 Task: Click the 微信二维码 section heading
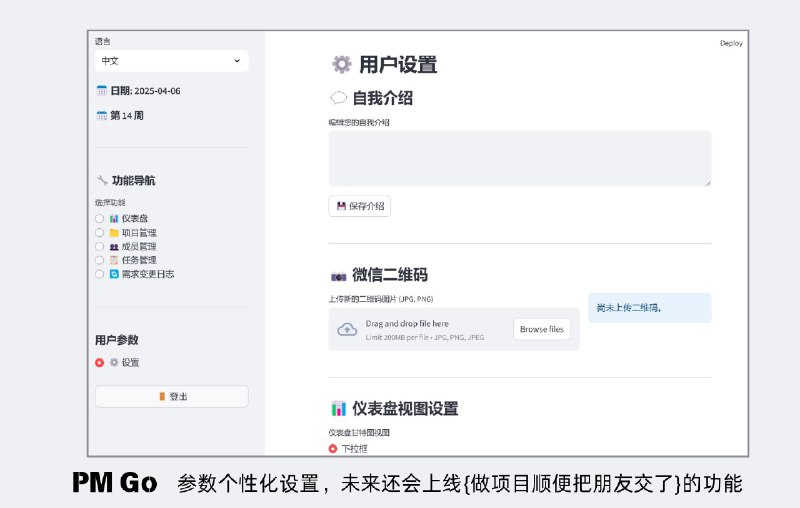390,275
